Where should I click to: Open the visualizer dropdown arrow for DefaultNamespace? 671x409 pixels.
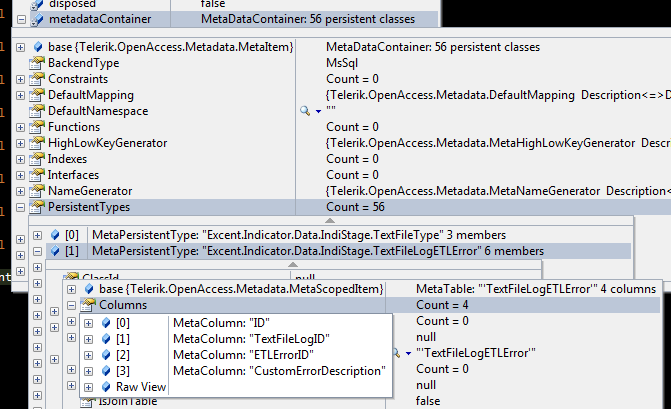point(317,111)
